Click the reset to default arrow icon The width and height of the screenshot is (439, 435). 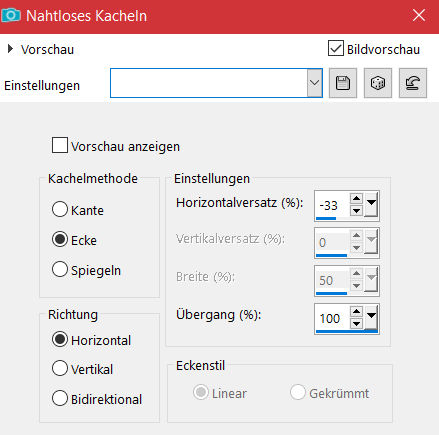click(413, 83)
